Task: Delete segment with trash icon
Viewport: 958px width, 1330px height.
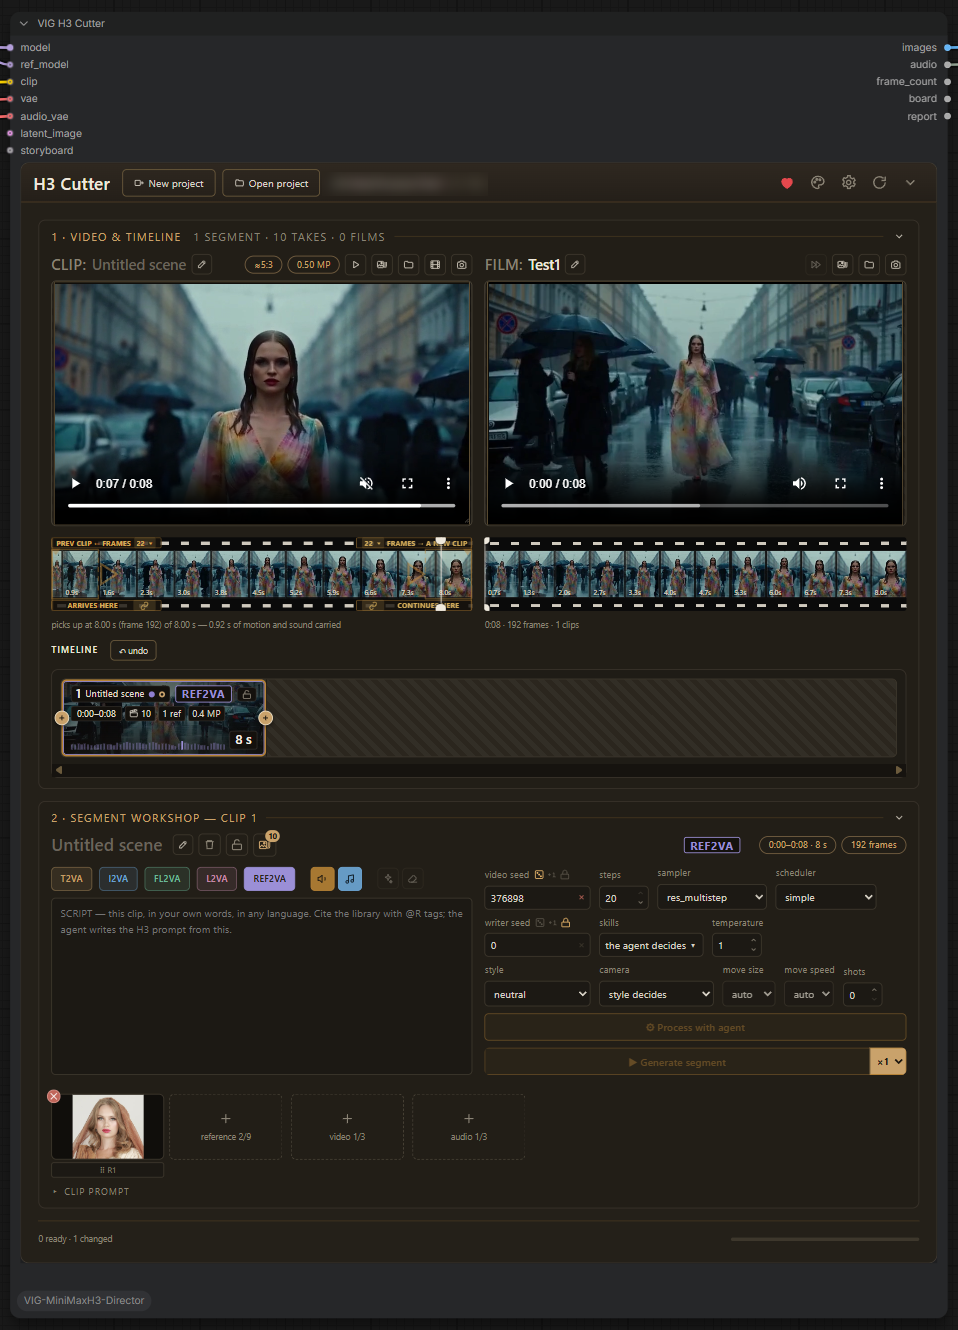Action: pyautogui.click(x=210, y=845)
